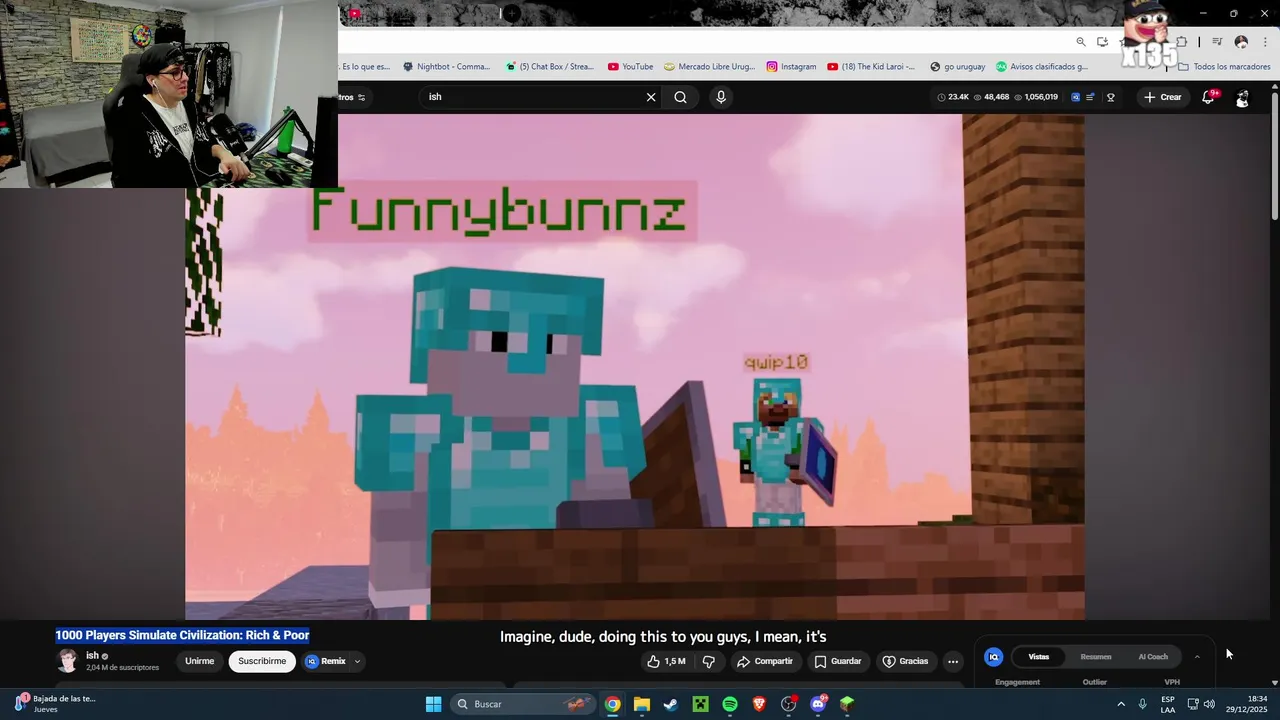The height and width of the screenshot is (720, 1280).
Task: Open go uruguay bookmark
Action: (x=957, y=67)
